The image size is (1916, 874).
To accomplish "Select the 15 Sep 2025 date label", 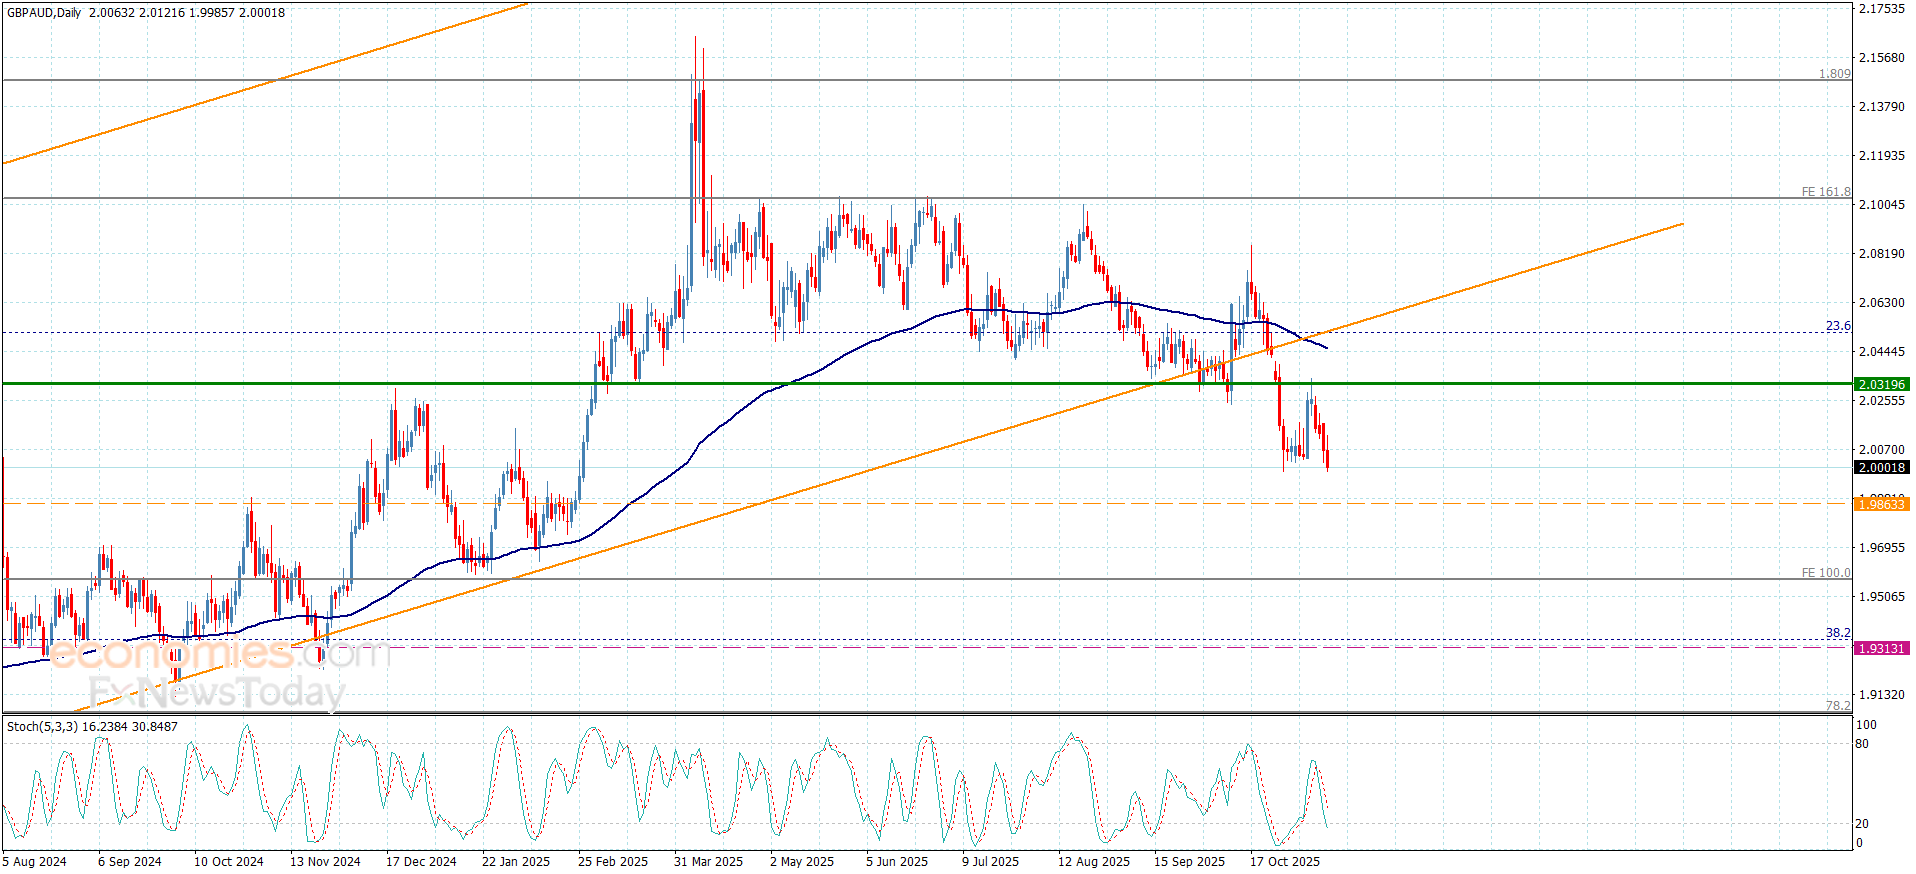I will coord(1189,862).
